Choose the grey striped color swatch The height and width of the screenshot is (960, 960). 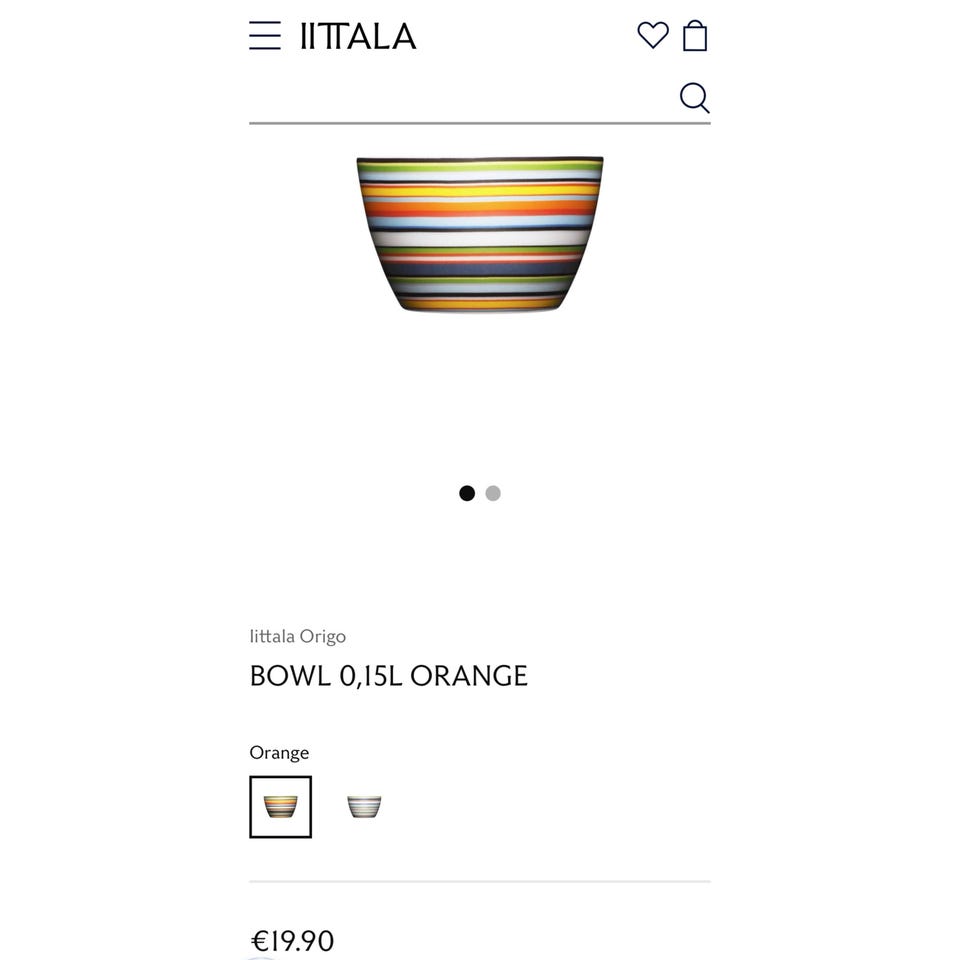[x=364, y=806]
